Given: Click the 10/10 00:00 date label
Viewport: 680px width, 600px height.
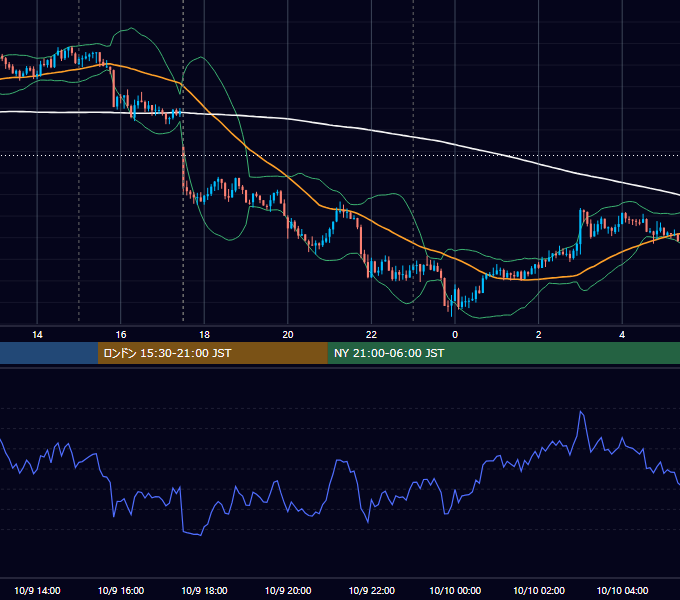Looking at the screenshot, I should click(455, 590).
